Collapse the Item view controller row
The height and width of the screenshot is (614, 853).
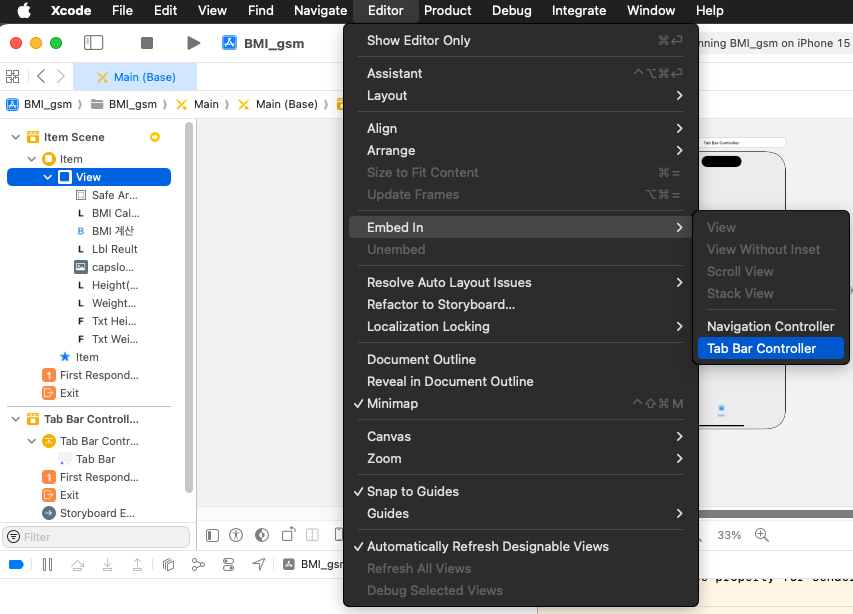32,159
